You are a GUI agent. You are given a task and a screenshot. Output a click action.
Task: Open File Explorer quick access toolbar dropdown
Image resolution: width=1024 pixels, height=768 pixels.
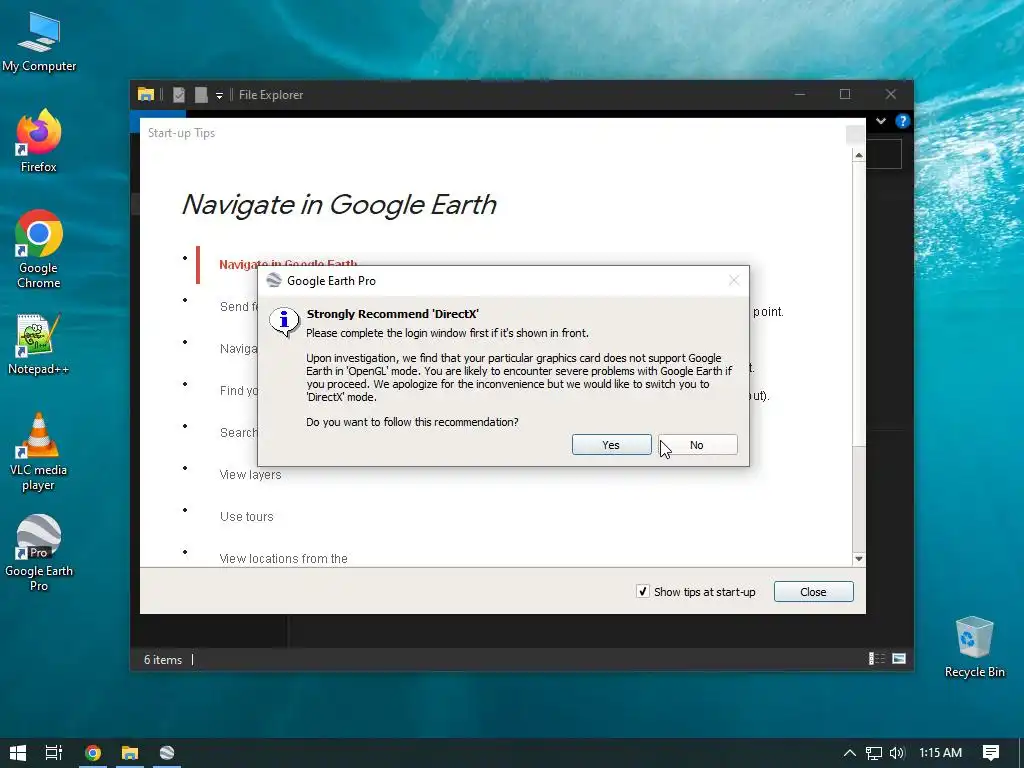(219, 95)
